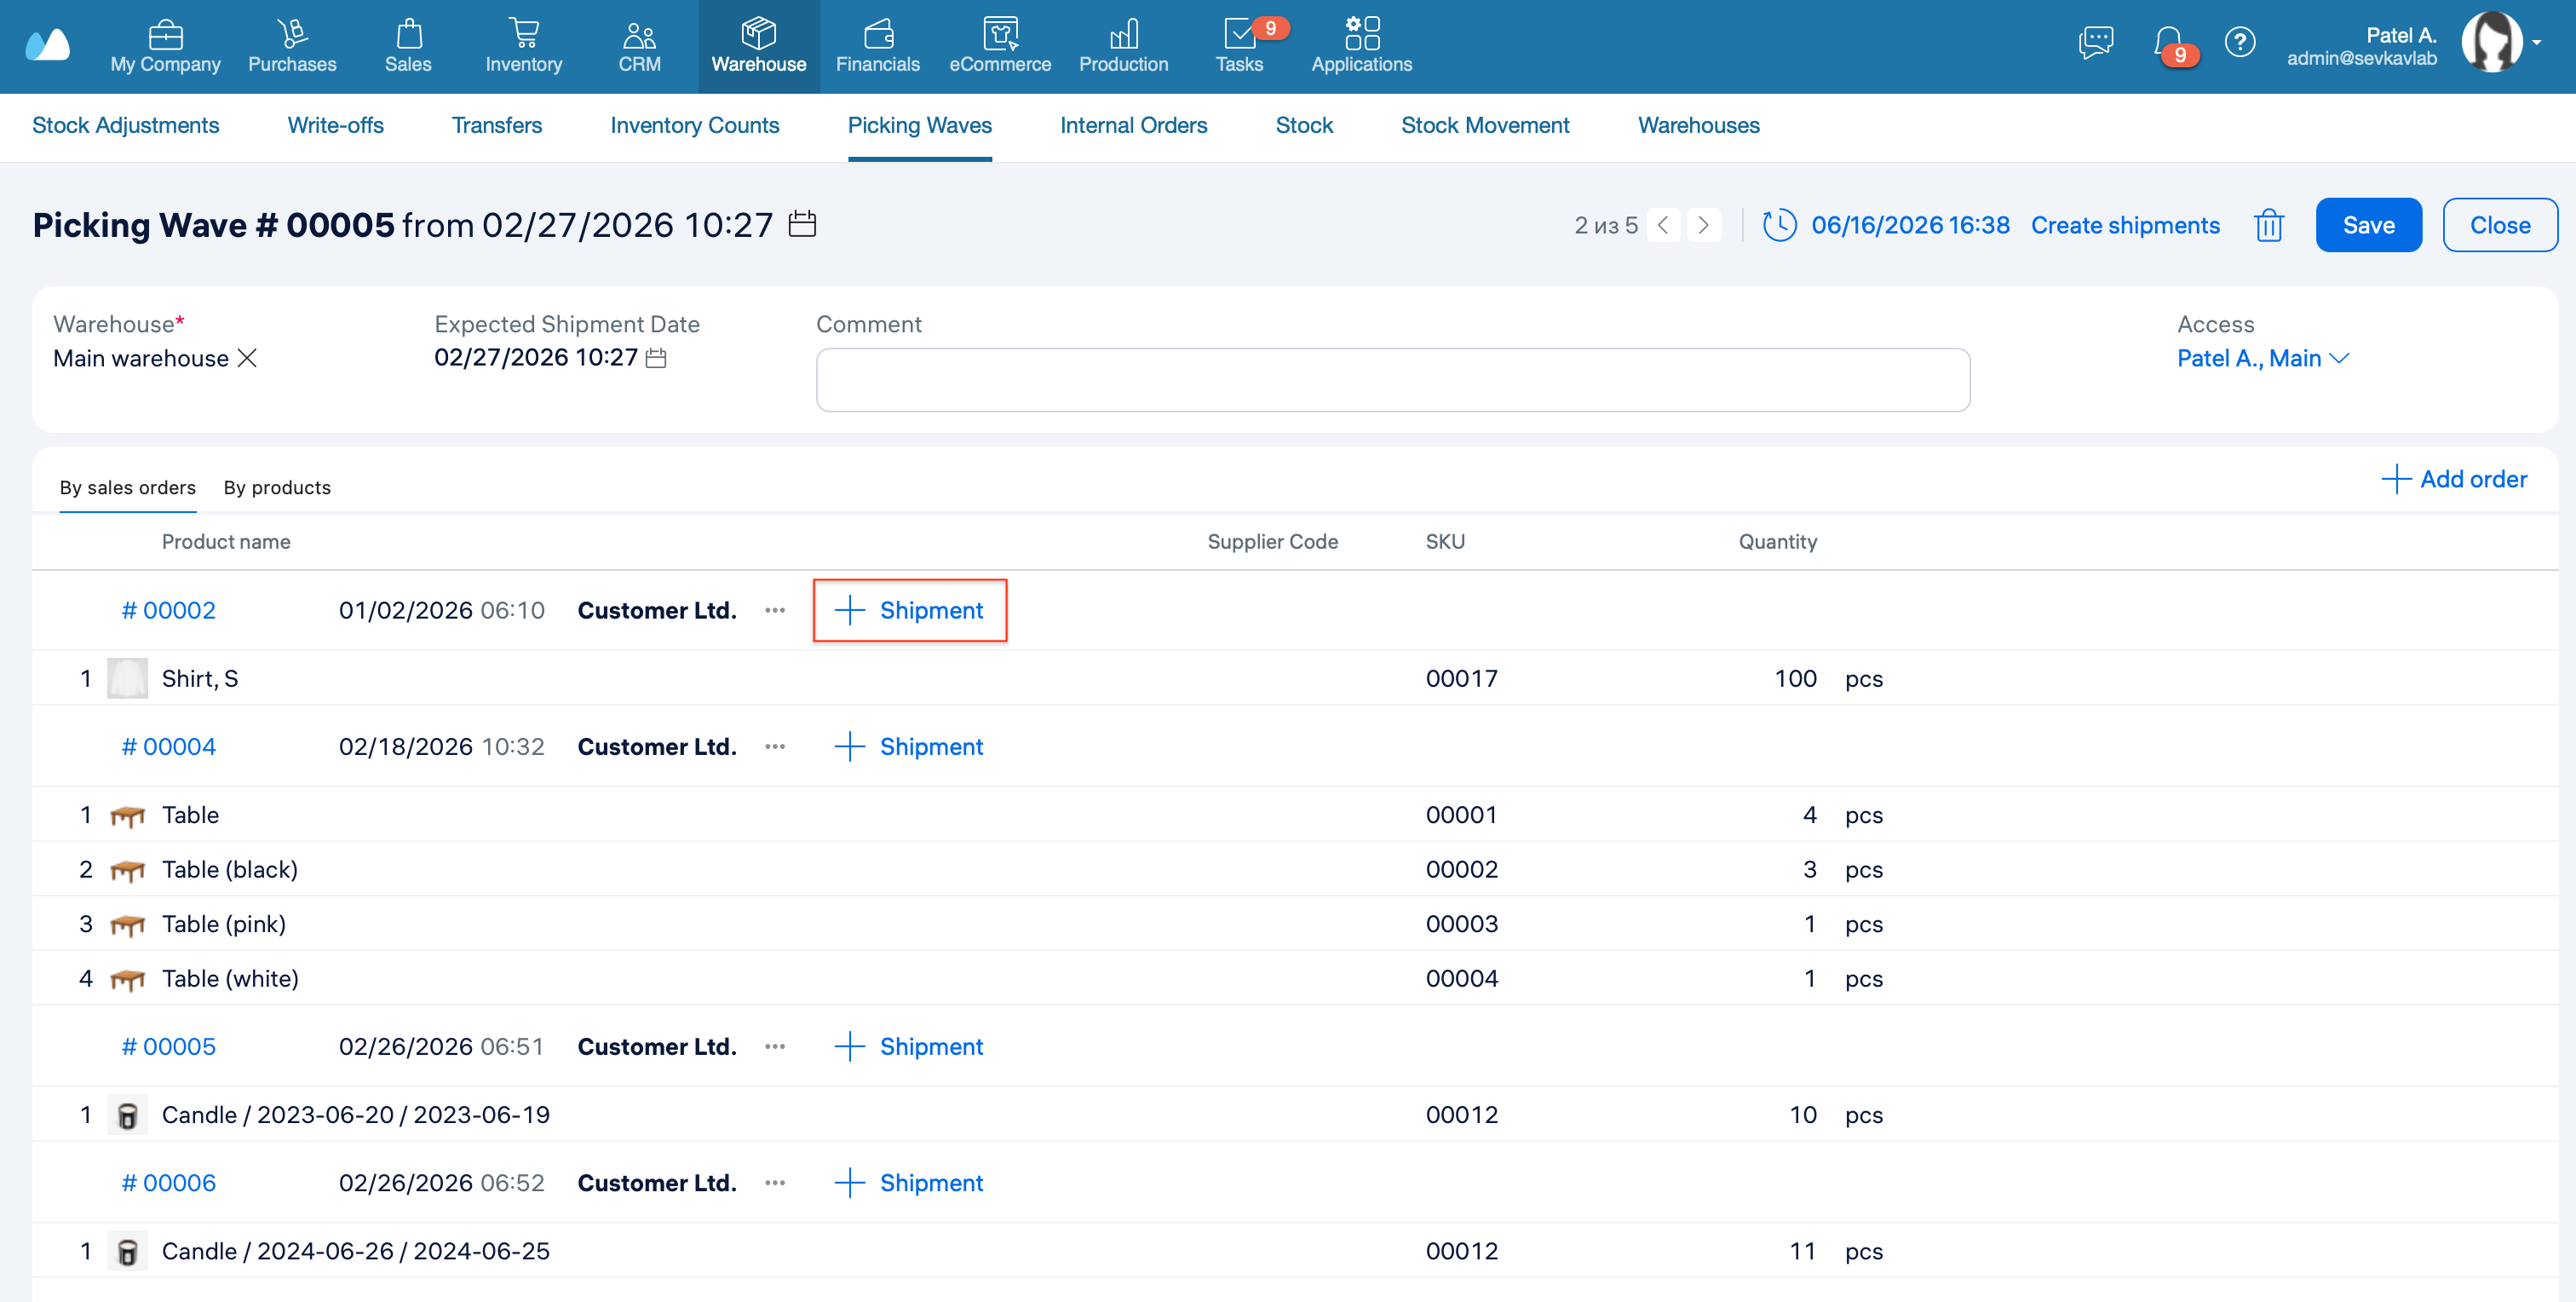
Task: Open more options for order #00004
Action: point(774,746)
